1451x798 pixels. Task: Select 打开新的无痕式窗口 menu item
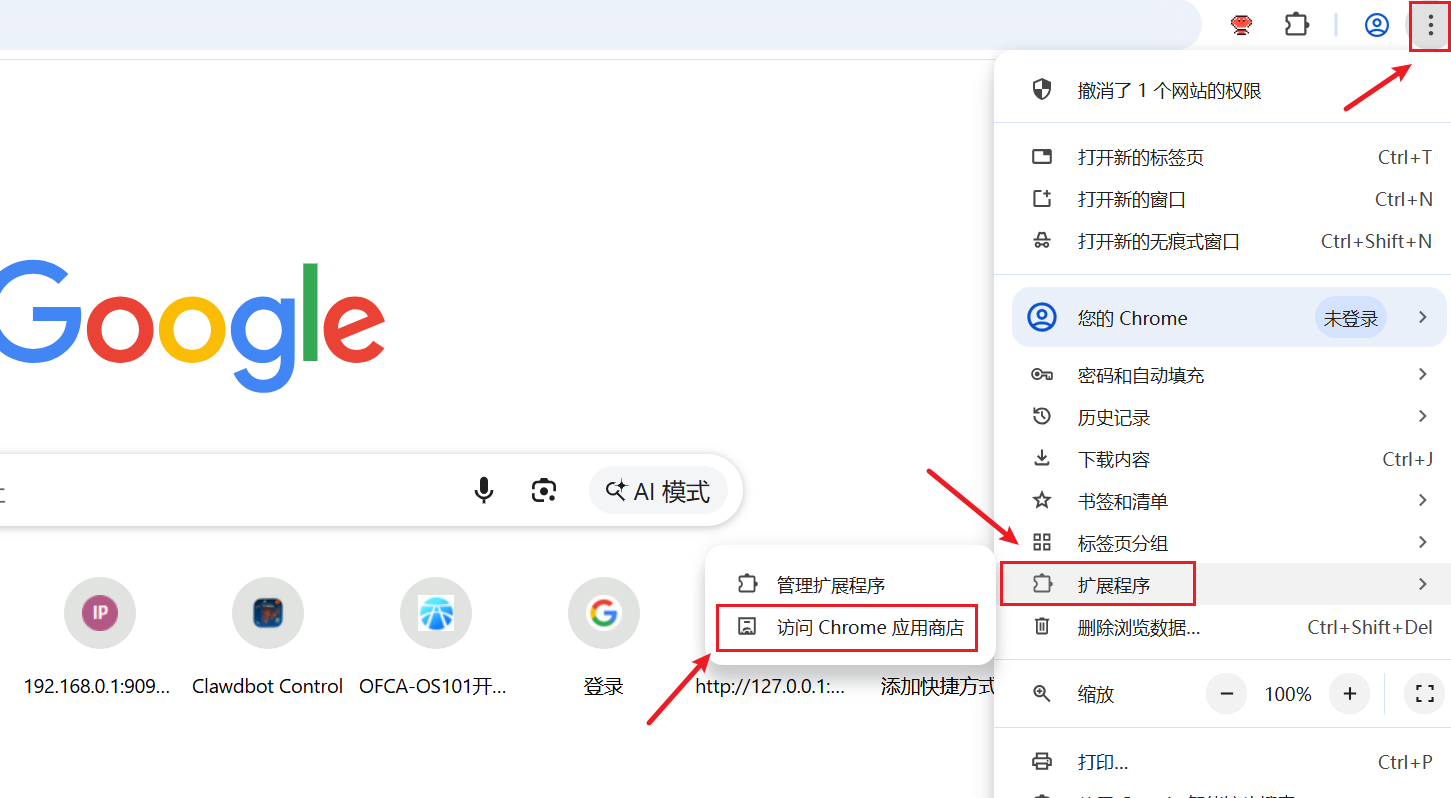pos(1222,241)
